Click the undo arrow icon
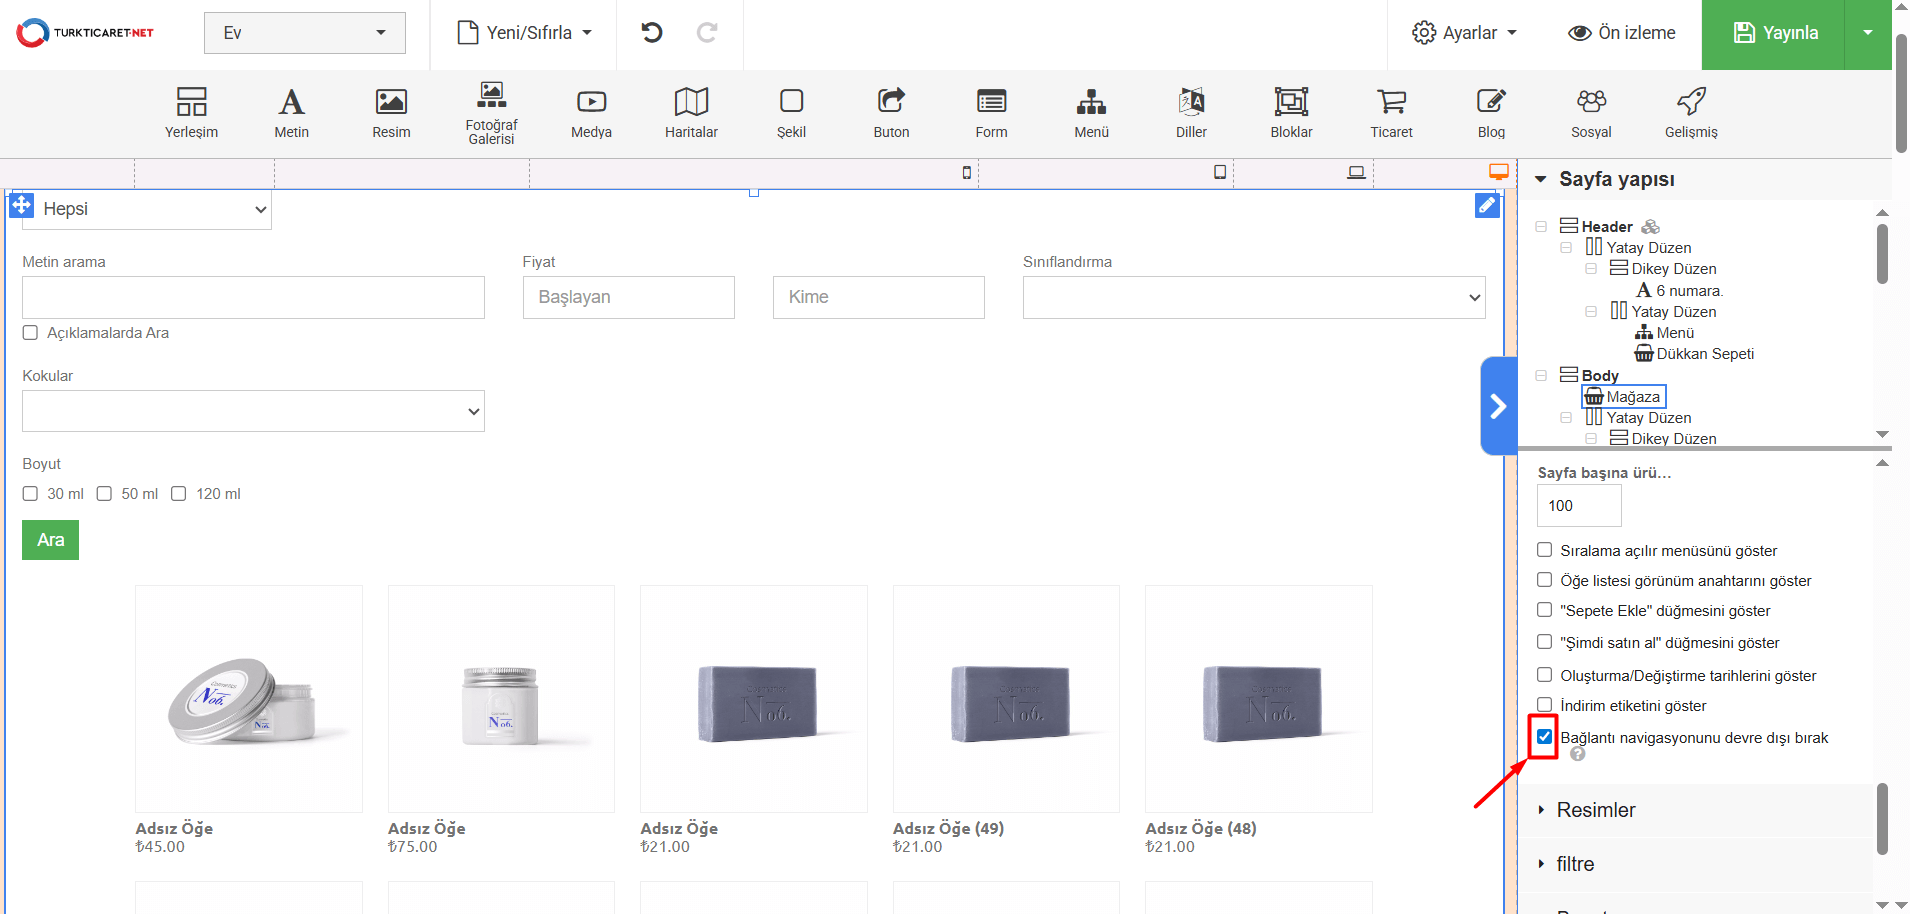 [x=652, y=33]
